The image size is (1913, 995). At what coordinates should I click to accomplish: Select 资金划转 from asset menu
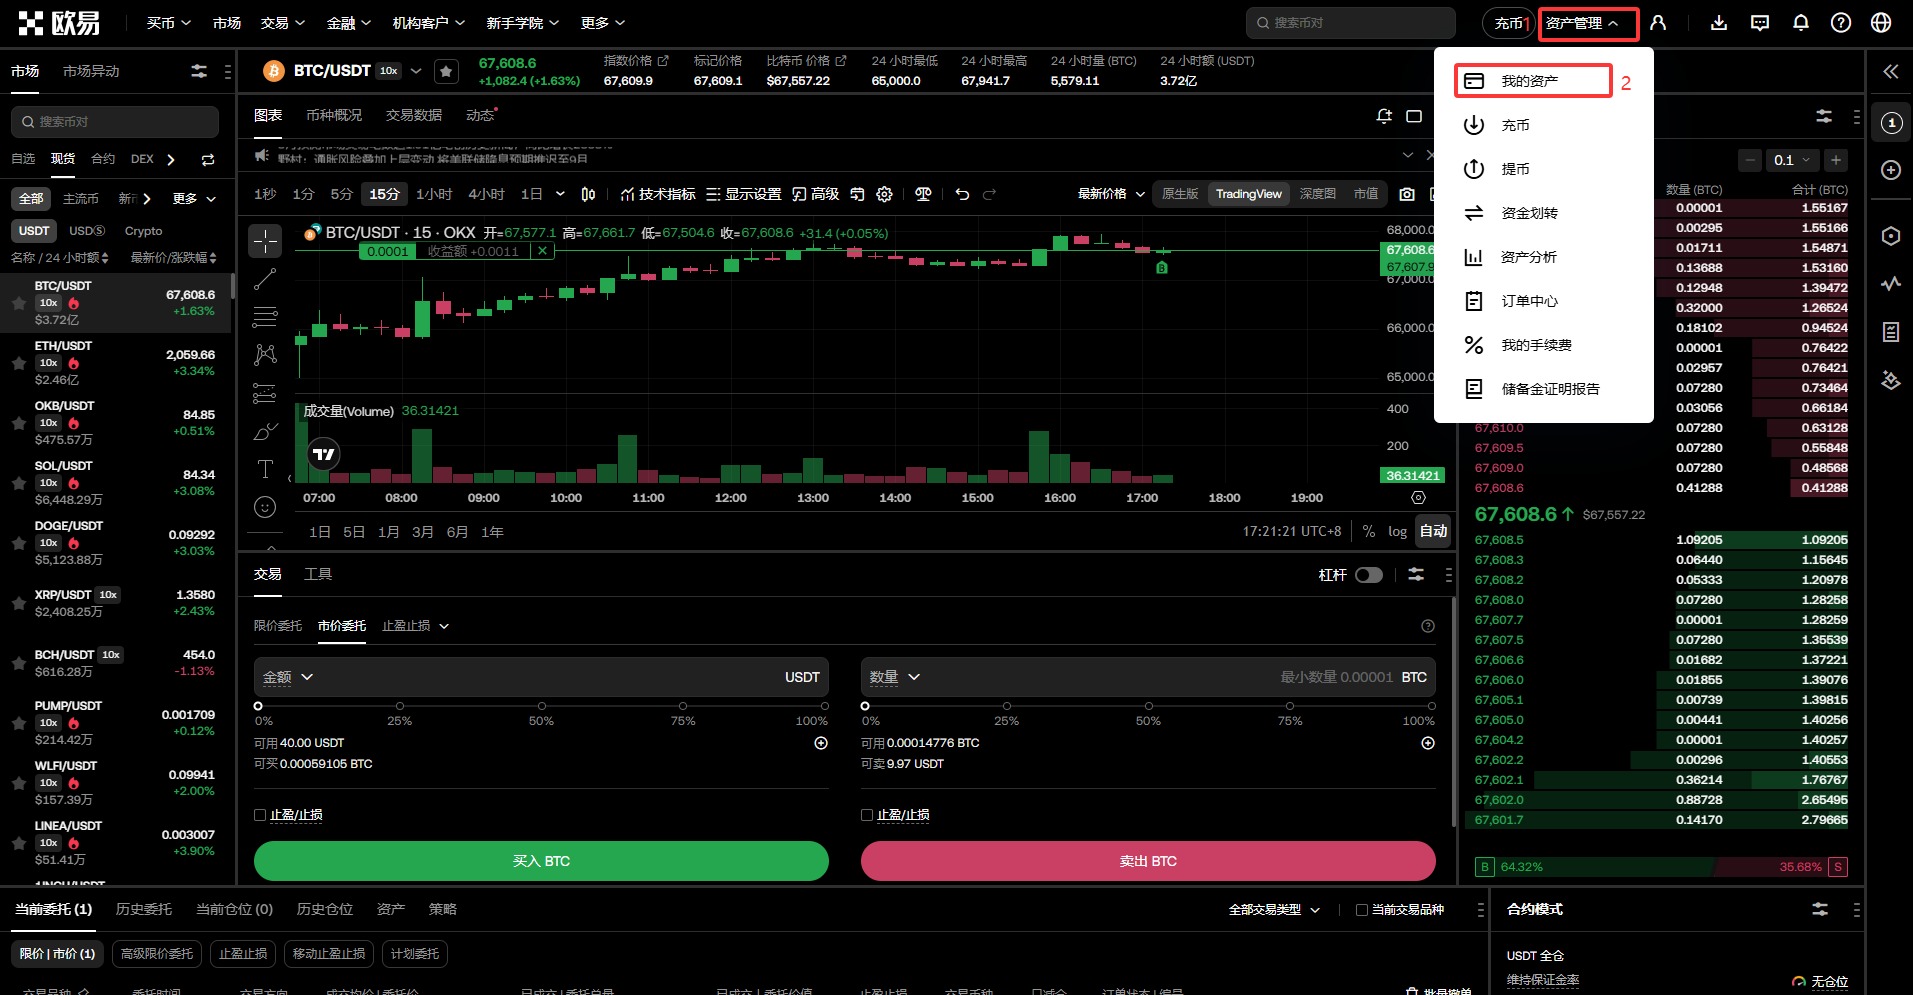tap(1544, 213)
